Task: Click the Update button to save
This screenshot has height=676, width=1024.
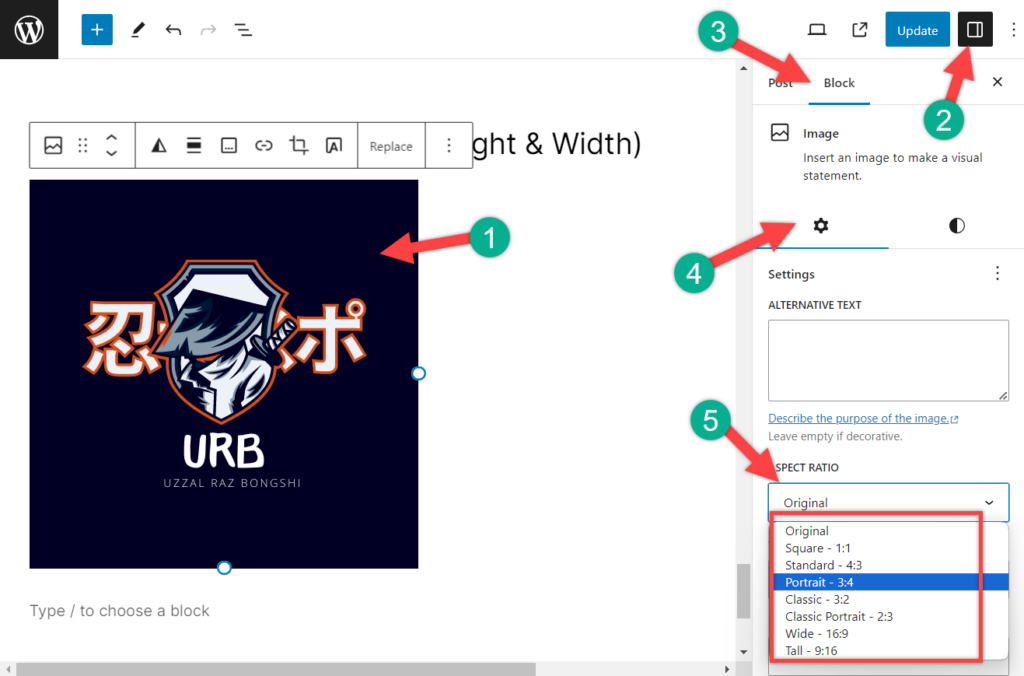Action: (x=917, y=30)
